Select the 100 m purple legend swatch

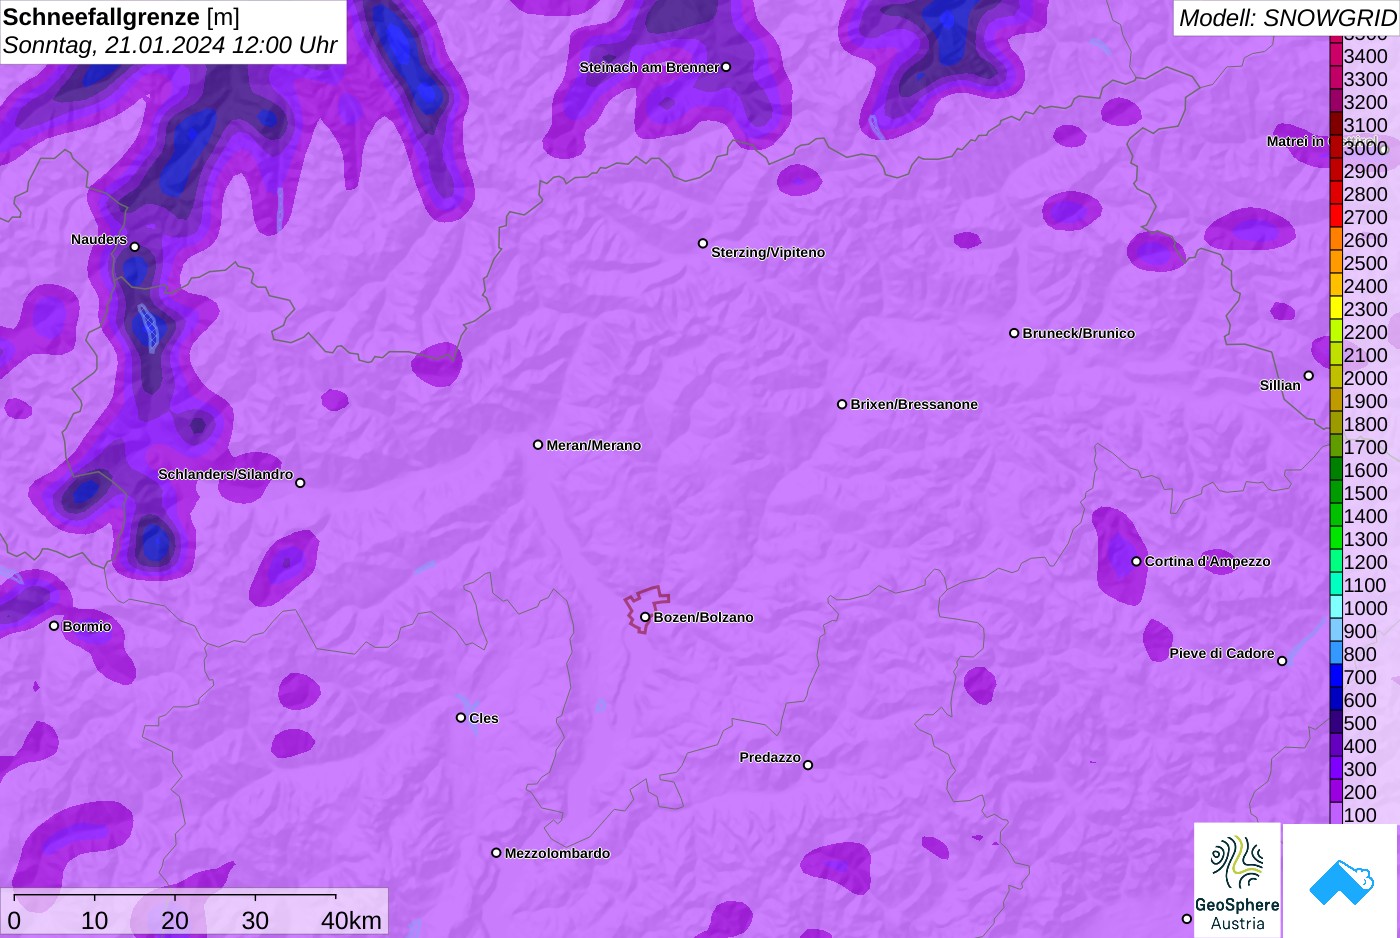pos(1336,814)
